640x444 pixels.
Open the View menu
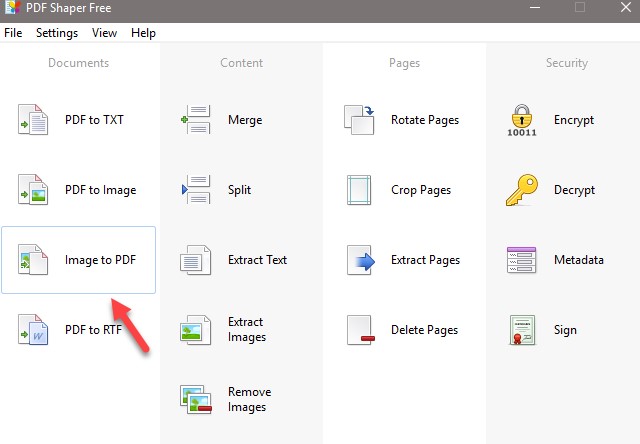tap(104, 33)
